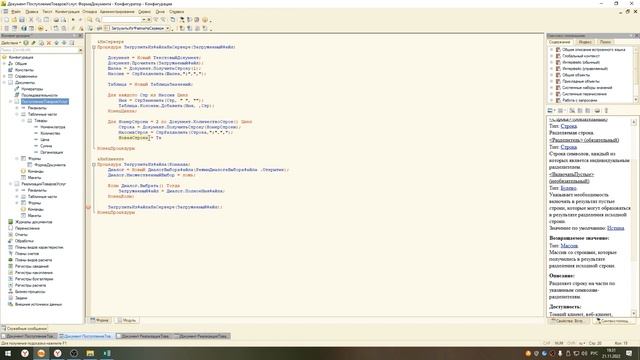
Task: Open the Файл menu
Action: 16,12
